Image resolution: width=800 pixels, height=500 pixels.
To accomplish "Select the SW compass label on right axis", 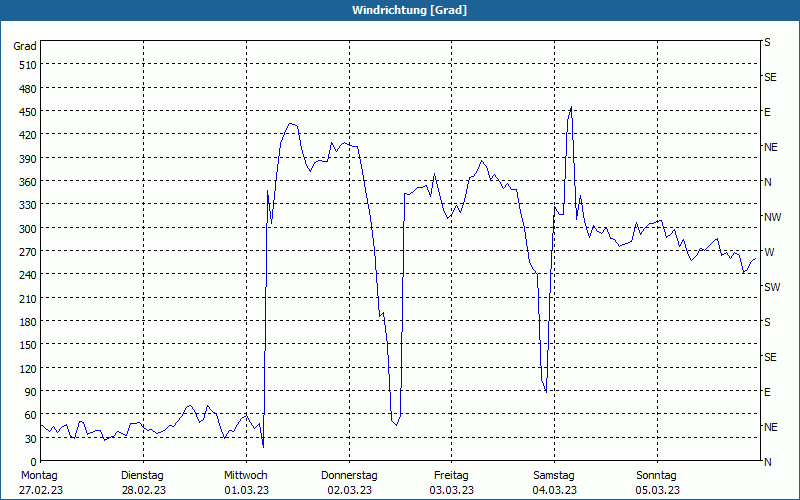I will [772, 287].
